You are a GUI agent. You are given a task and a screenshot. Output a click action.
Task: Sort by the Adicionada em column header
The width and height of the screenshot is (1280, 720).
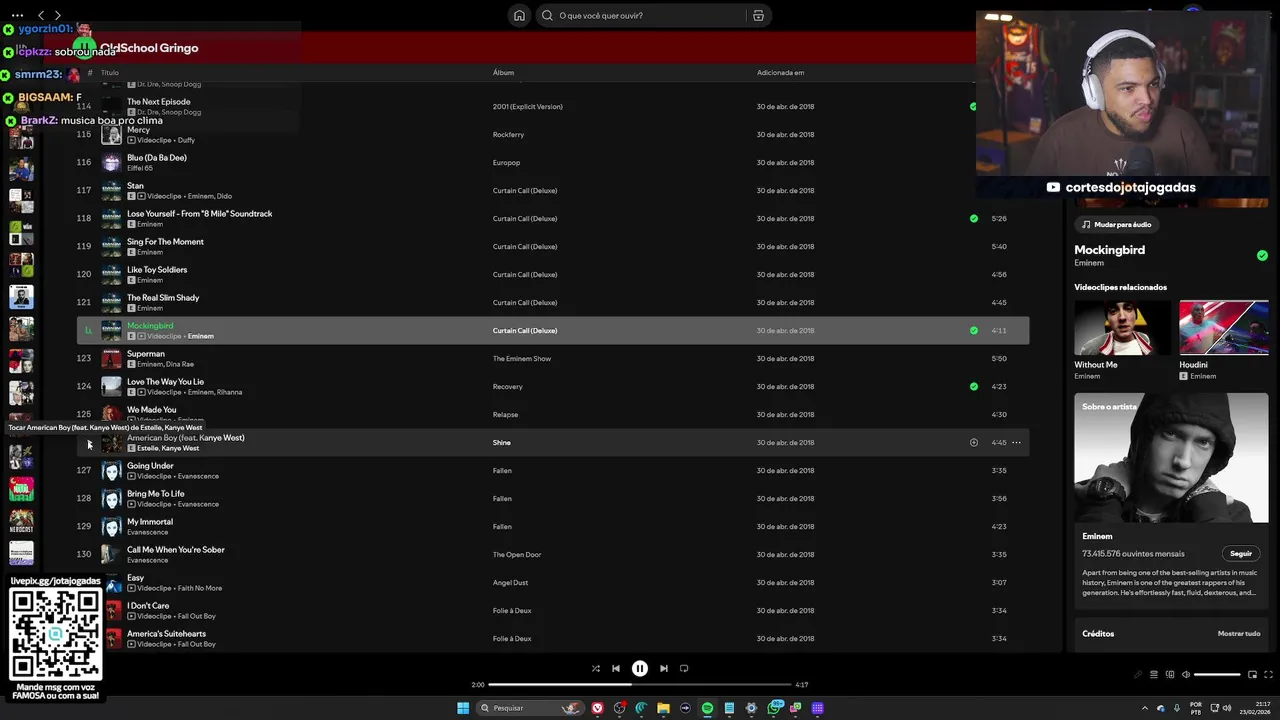coord(780,73)
